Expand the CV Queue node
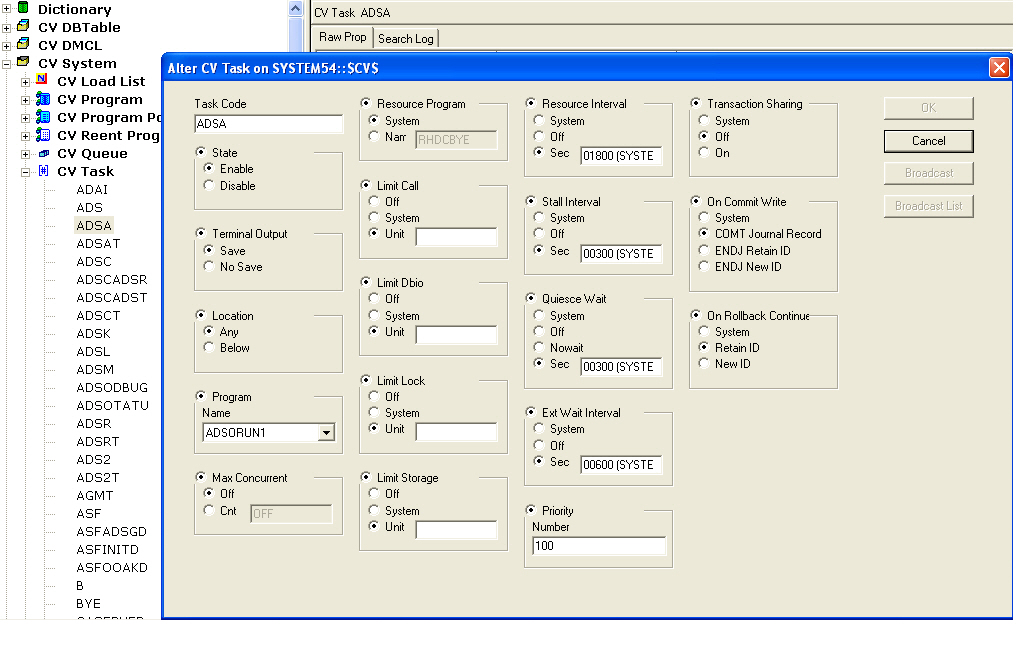This screenshot has height=650, width=1024. (25, 154)
